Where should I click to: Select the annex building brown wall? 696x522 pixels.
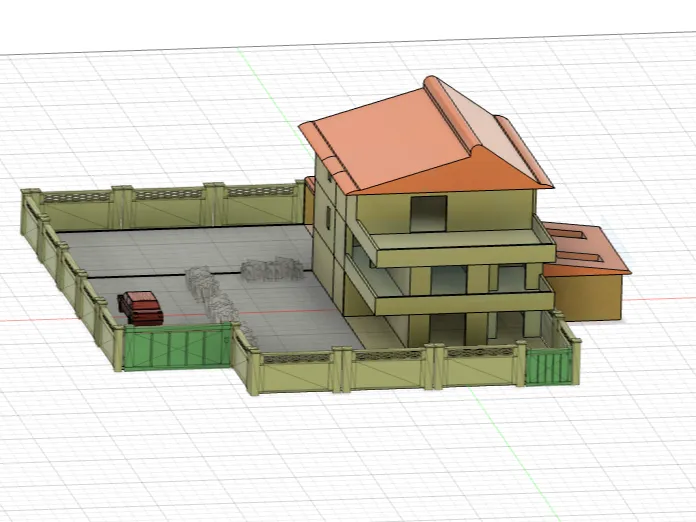tap(588, 296)
